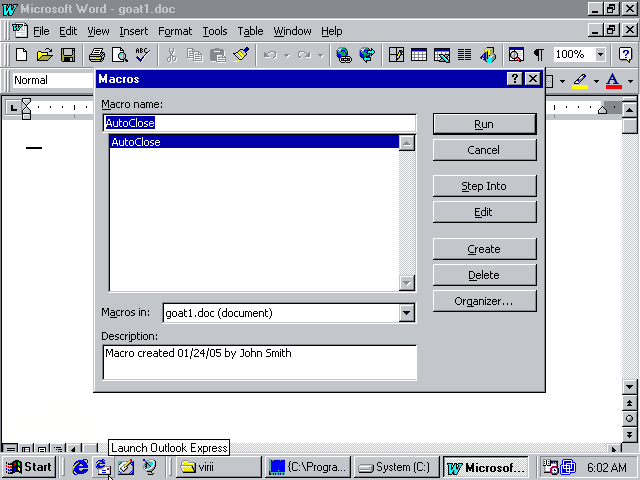Screen dimensions: 640x480
Task: Open the Window menu
Action: pos(292,31)
